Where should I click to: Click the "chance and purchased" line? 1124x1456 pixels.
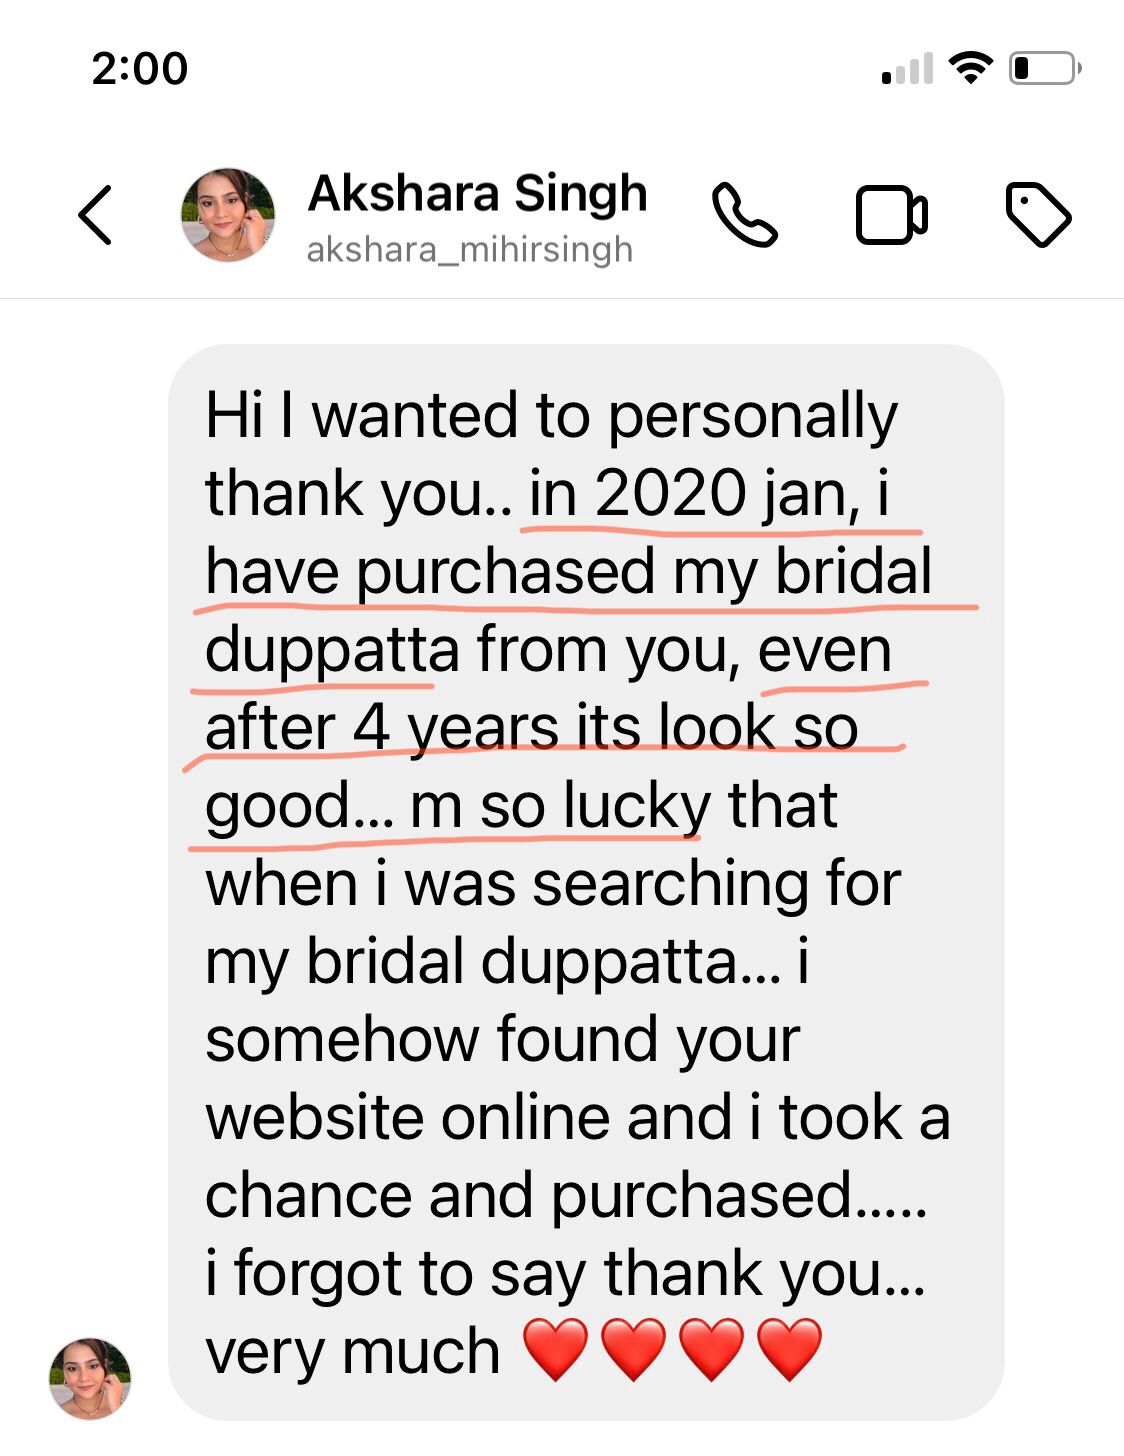tap(565, 1195)
